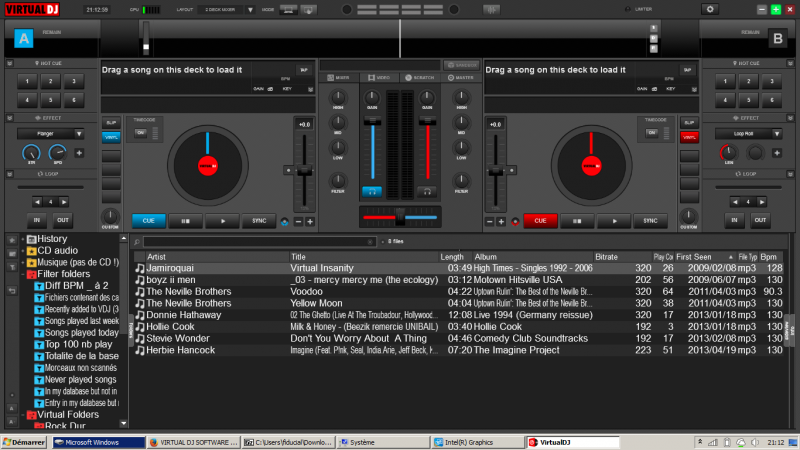The height and width of the screenshot is (450, 800).
Task: Click the pitch minus button on deck A
Action: [x=298, y=221]
